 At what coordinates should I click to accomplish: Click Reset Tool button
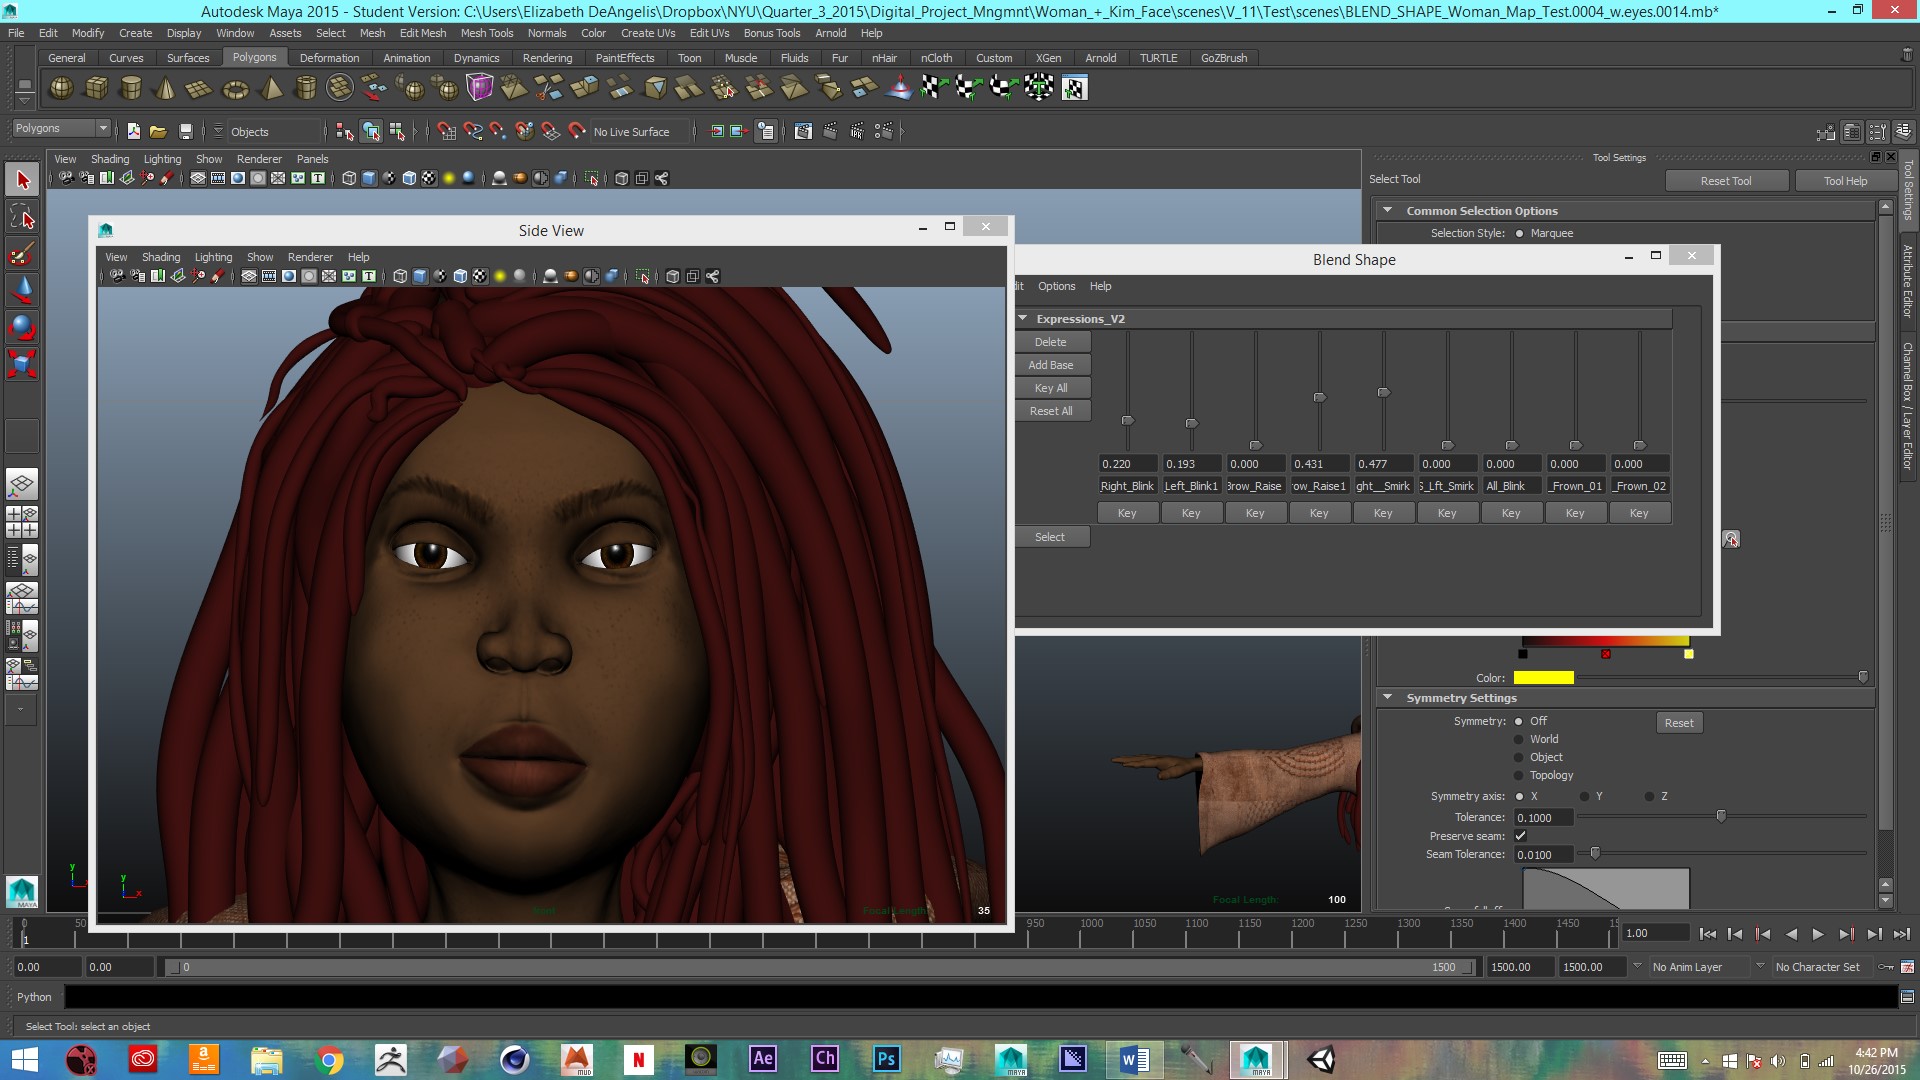pyautogui.click(x=1726, y=181)
